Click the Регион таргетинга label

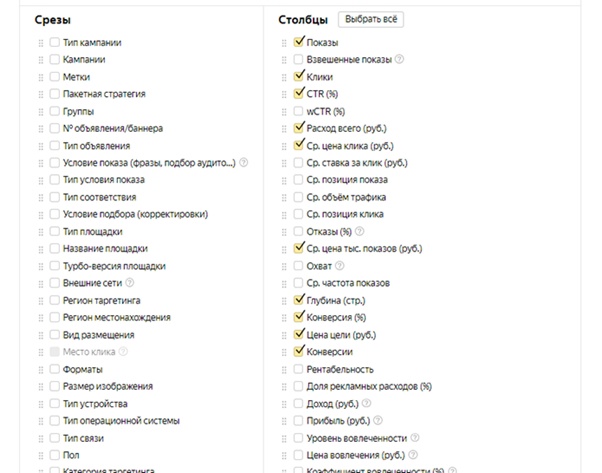pyautogui.click(x=101, y=300)
